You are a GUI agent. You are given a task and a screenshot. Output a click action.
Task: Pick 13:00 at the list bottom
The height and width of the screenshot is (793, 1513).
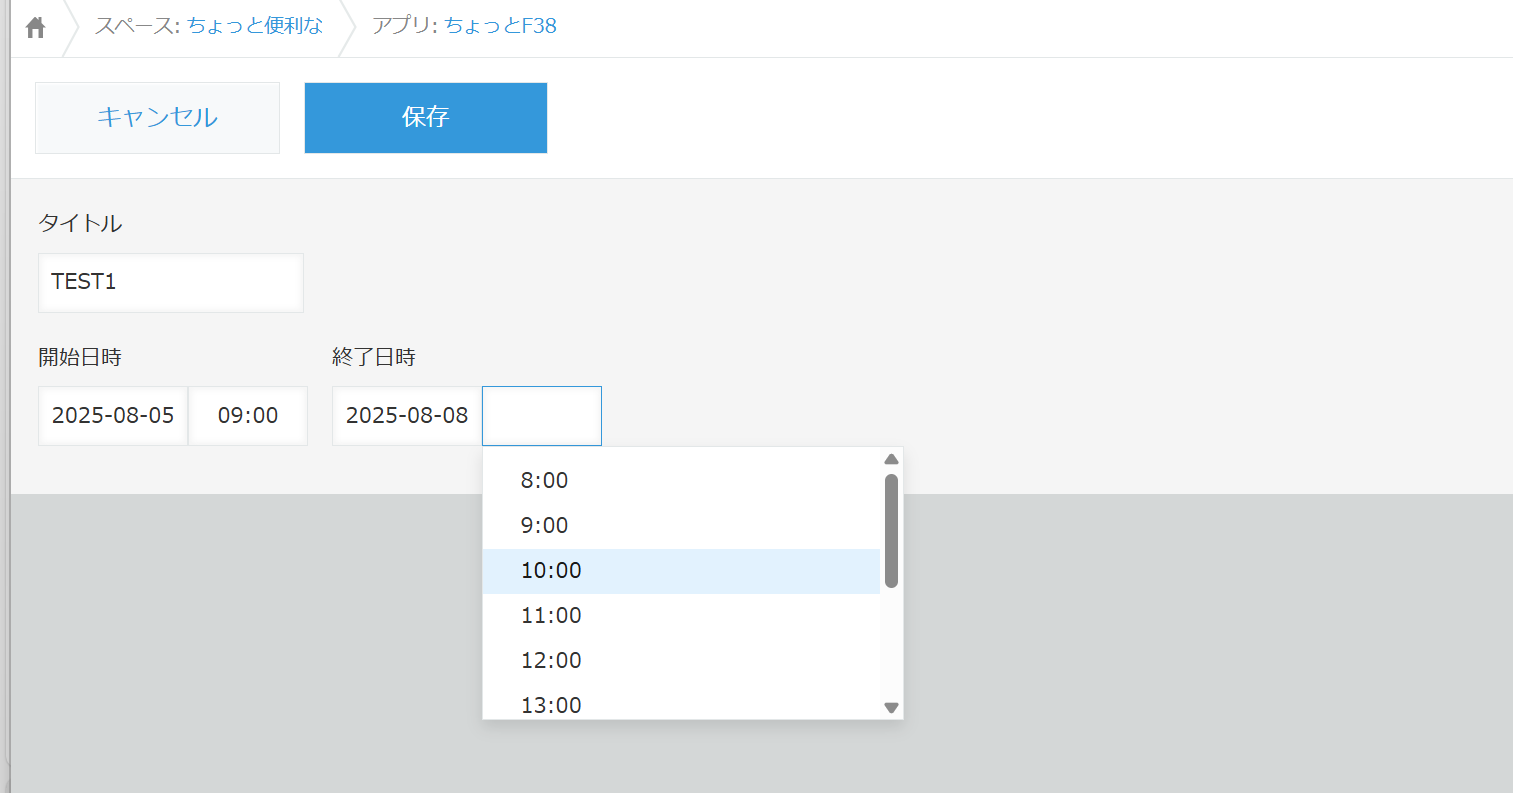click(x=551, y=704)
